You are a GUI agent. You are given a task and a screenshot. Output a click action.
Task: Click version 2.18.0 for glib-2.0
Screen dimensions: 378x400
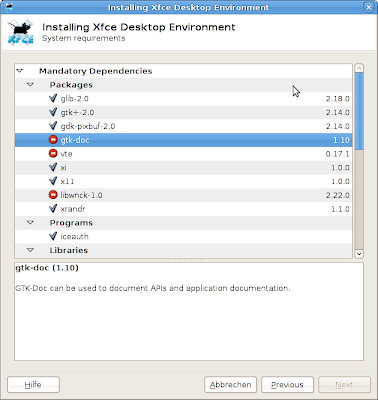point(337,99)
